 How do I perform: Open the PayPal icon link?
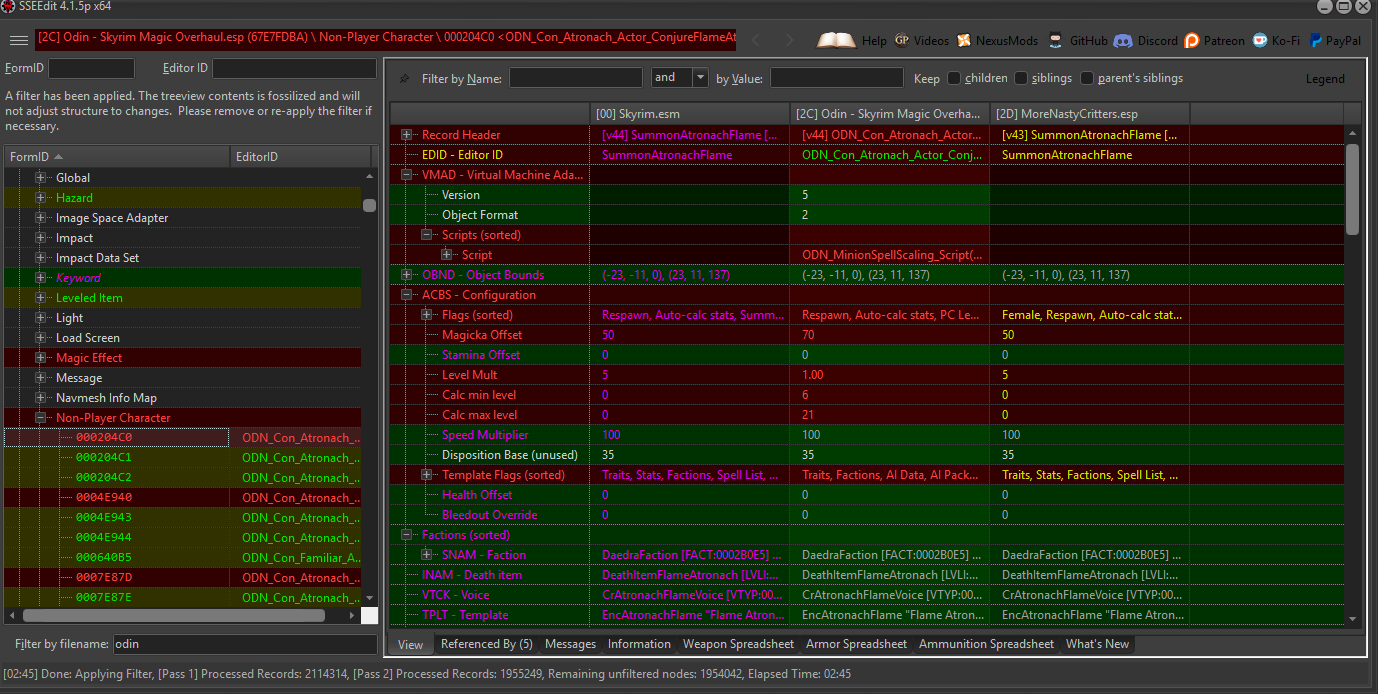(1315, 41)
